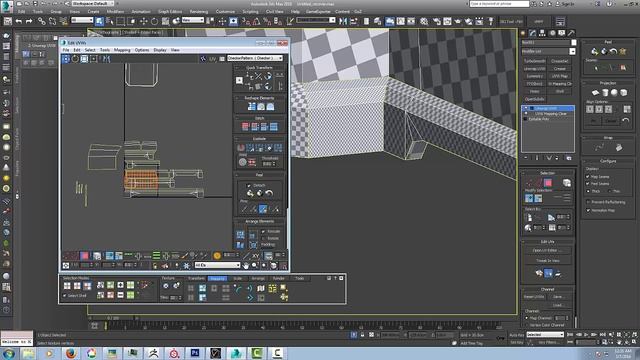Select the Thick seam display radio button
Image resolution: width=640 pixels, height=360 pixels.
click(x=588, y=191)
